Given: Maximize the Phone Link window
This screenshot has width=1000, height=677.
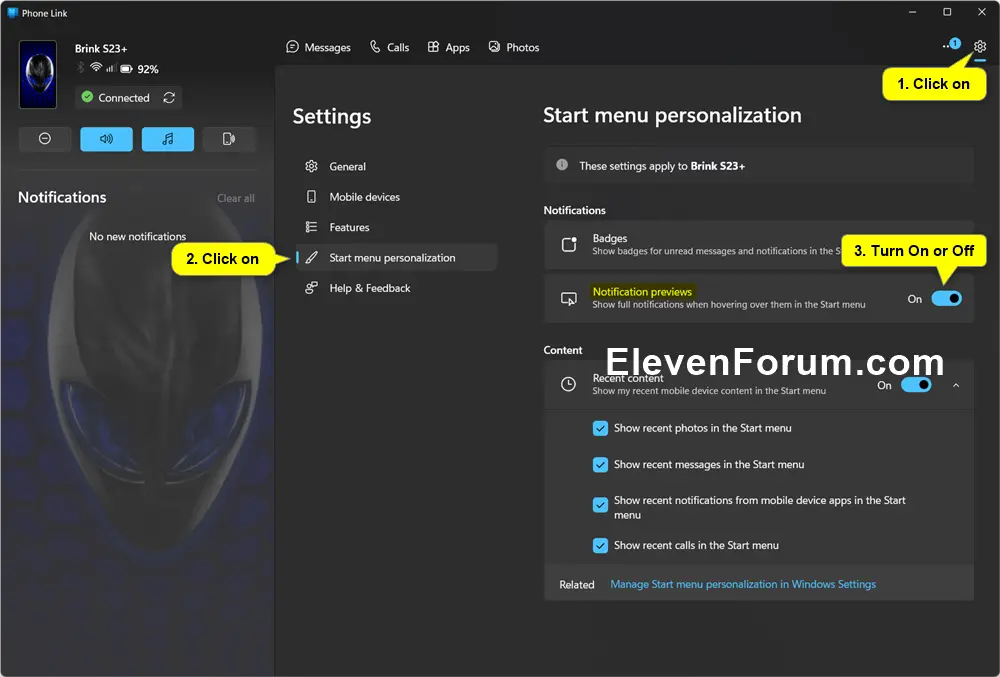Looking at the screenshot, I should click(947, 12).
